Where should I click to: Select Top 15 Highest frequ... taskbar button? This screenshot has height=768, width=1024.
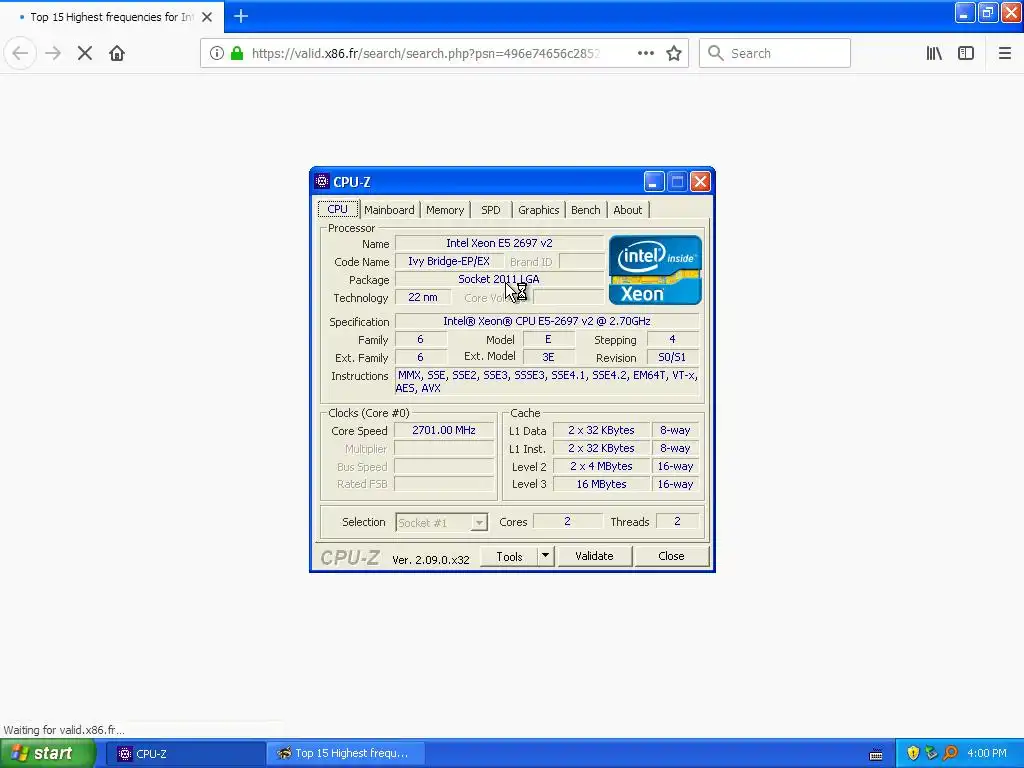click(x=345, y=754)
